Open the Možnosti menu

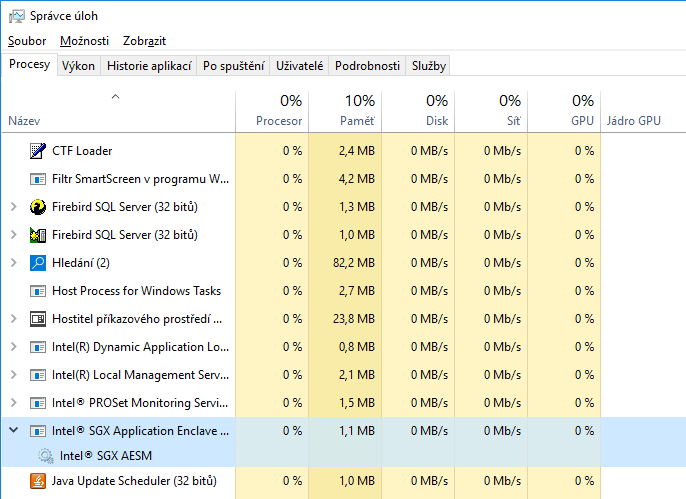click(84, 41)
